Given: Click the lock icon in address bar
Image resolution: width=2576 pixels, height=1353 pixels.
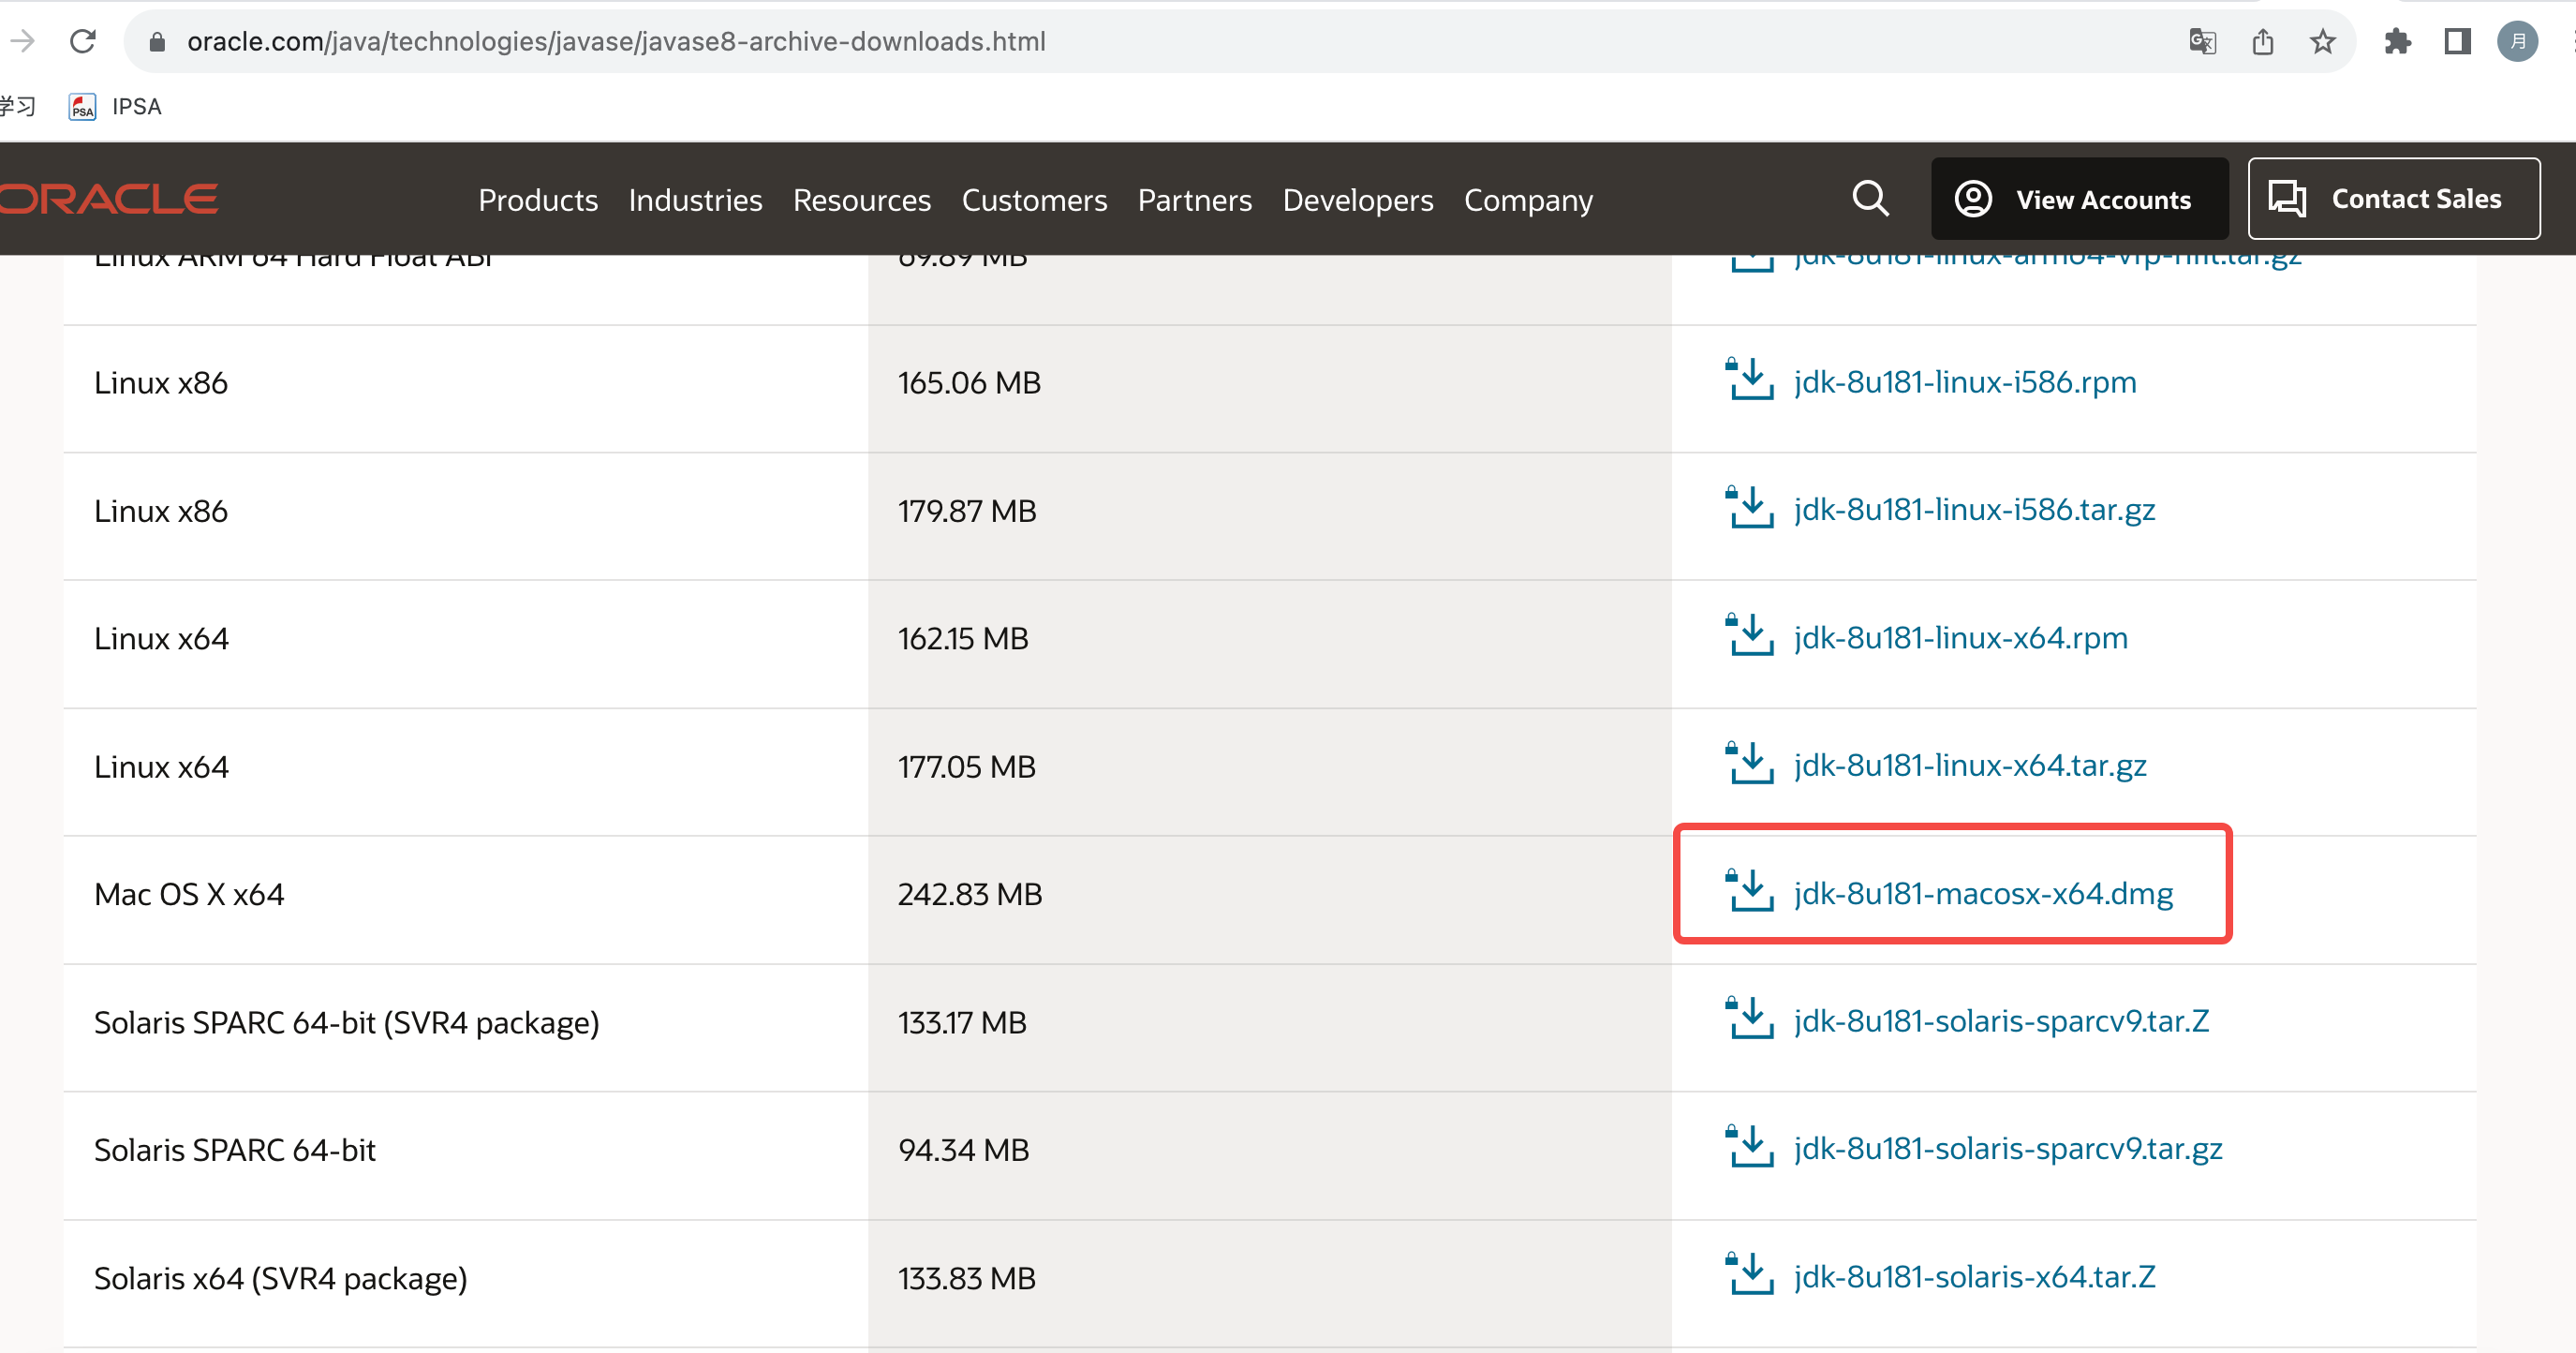Looking at the screenshot, I should tap(157, 41).
